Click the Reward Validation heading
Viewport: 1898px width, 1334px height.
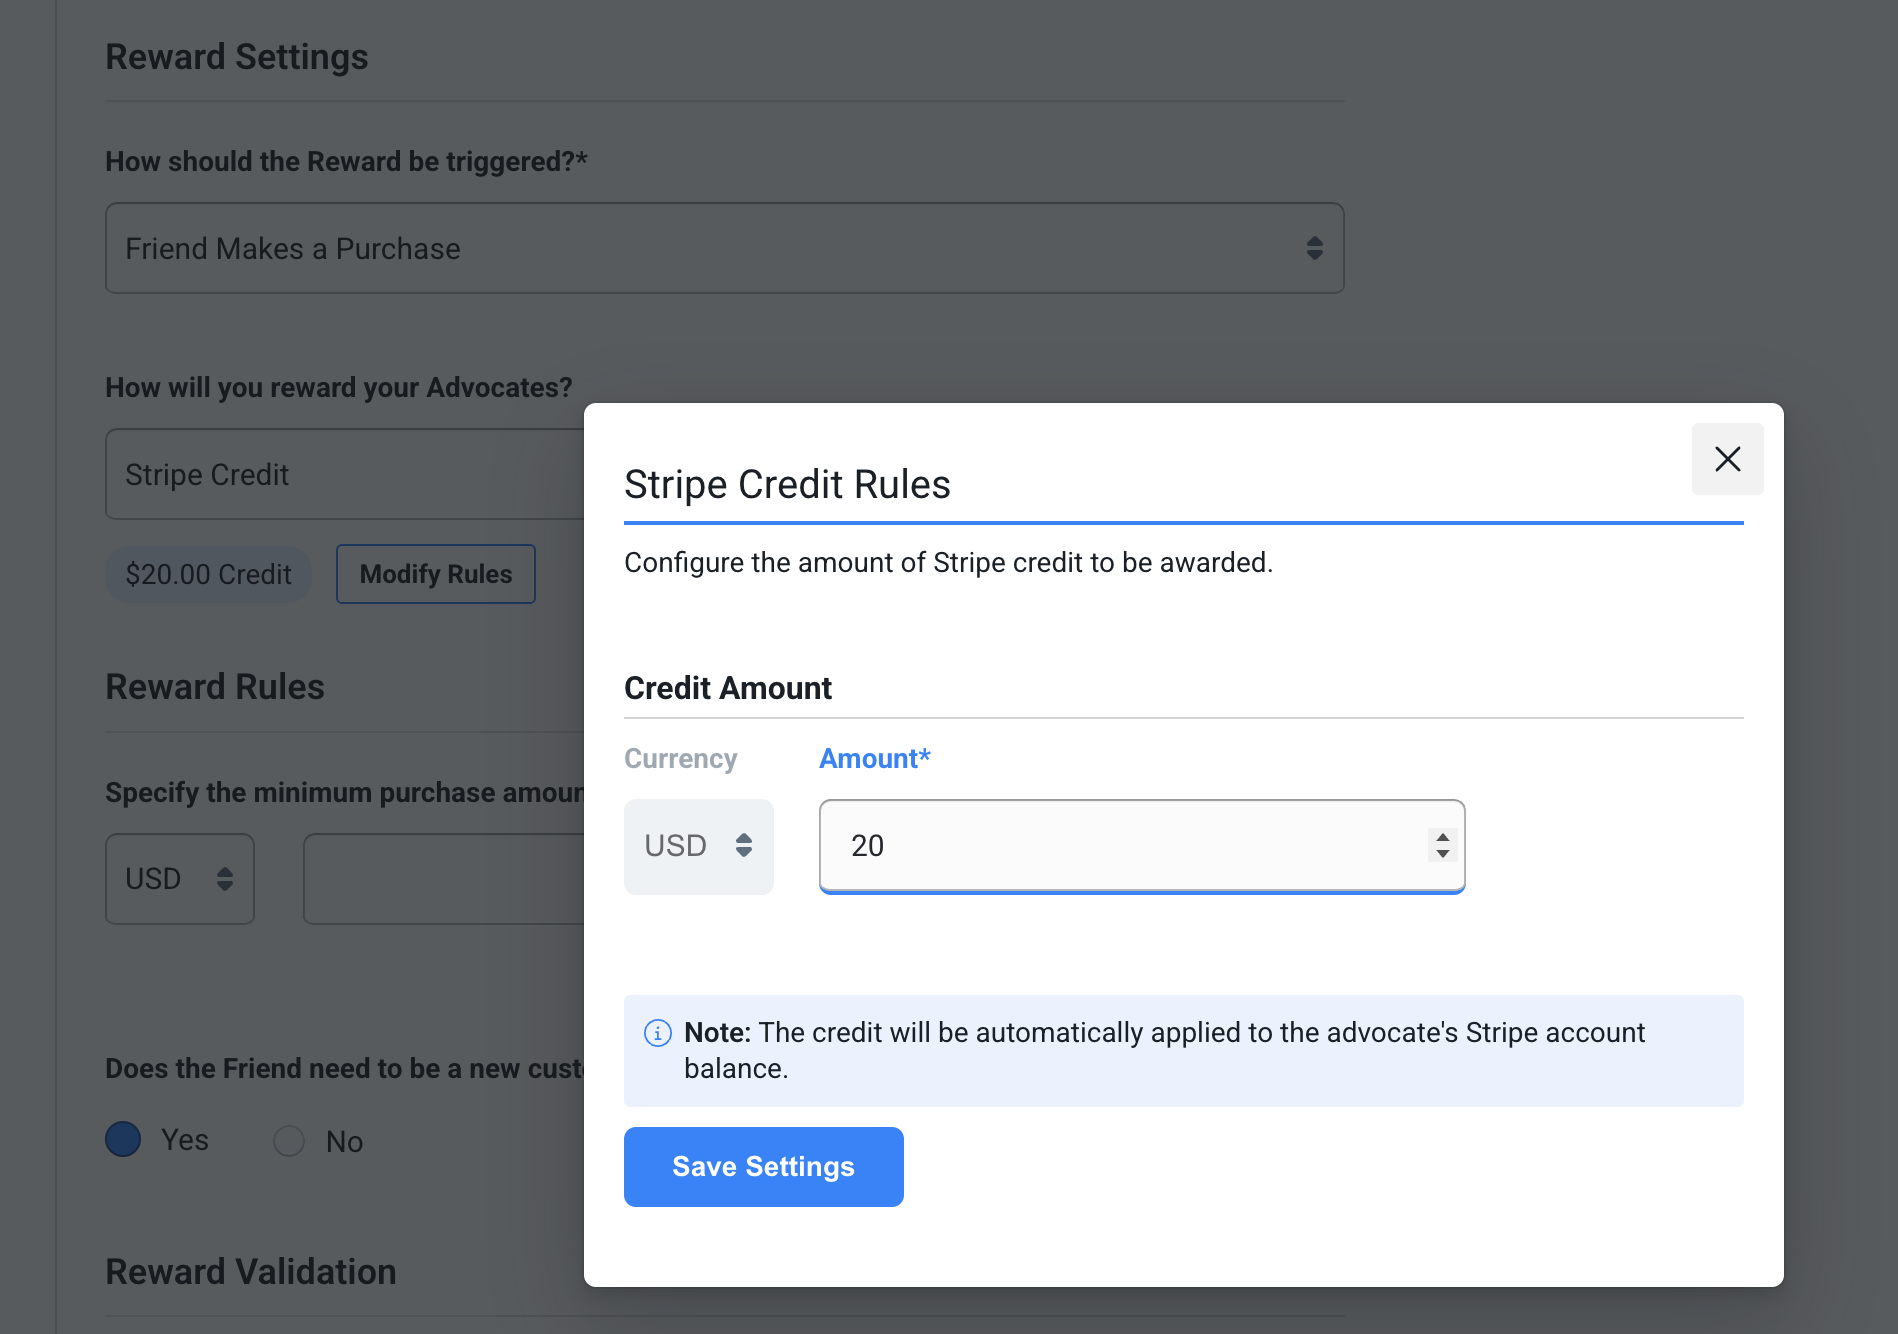click(x=251, y=1272)
